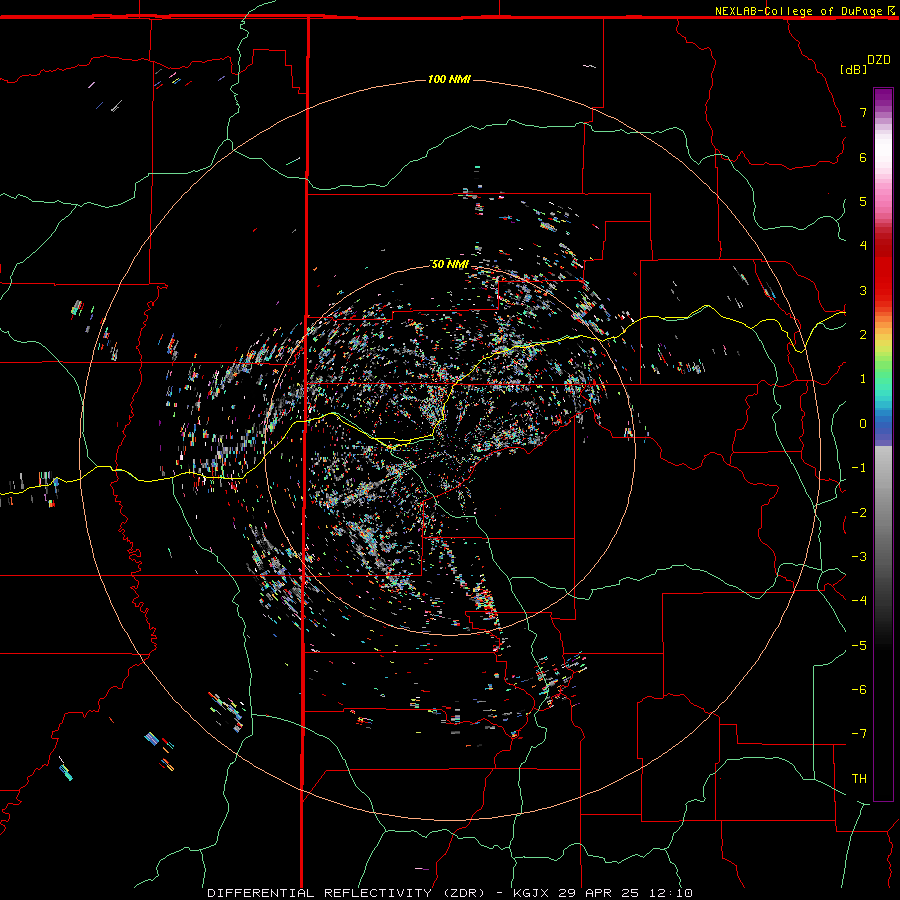Click the 0 value on the color scale
900x900 pixels.
click(863, 424)
